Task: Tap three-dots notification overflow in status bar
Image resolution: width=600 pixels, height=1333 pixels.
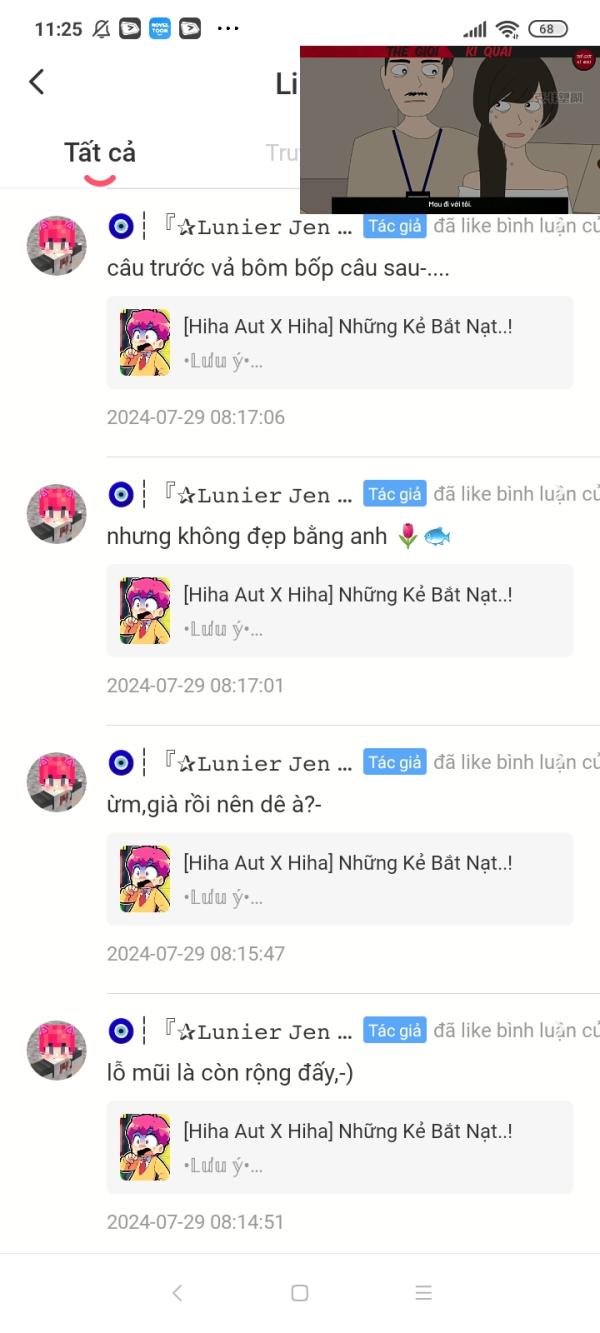Action: [x=228, y=28]
